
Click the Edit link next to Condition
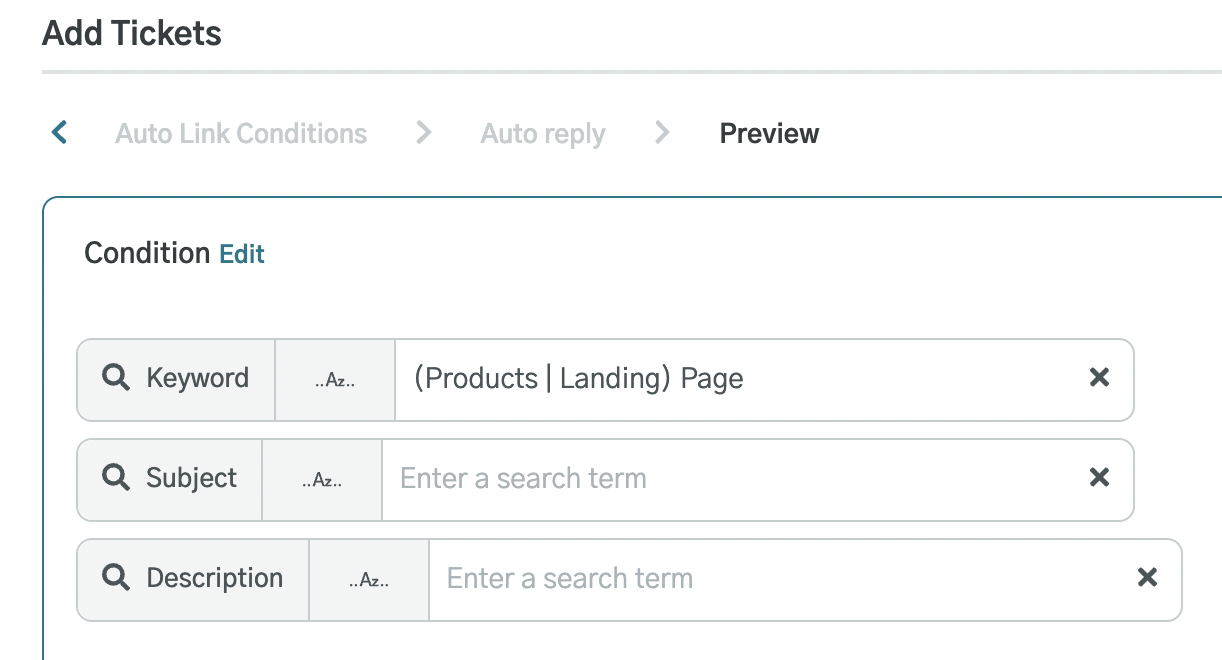(x=242, y=254)
